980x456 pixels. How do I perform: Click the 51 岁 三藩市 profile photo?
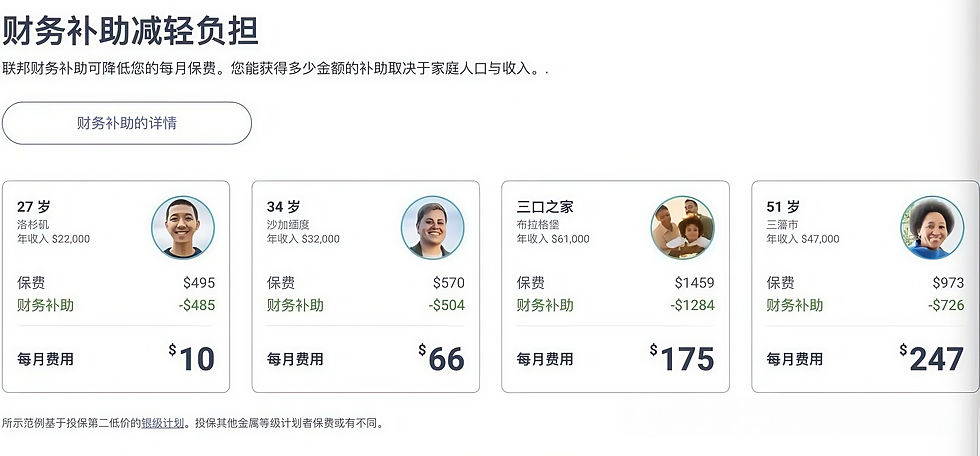[931, 228]
